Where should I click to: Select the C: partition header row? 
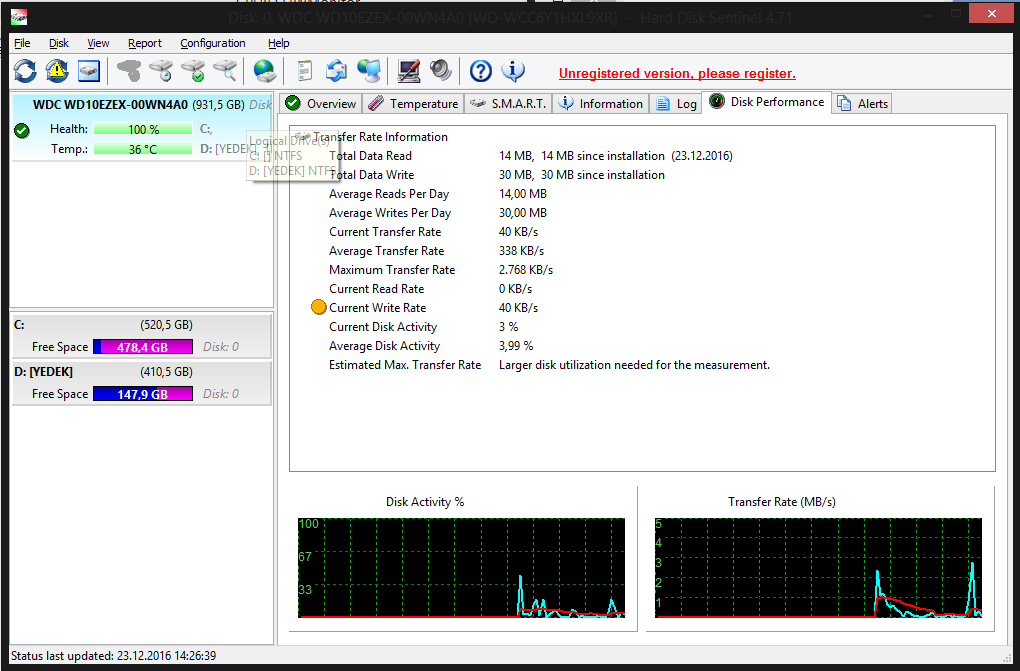point(141,325)
